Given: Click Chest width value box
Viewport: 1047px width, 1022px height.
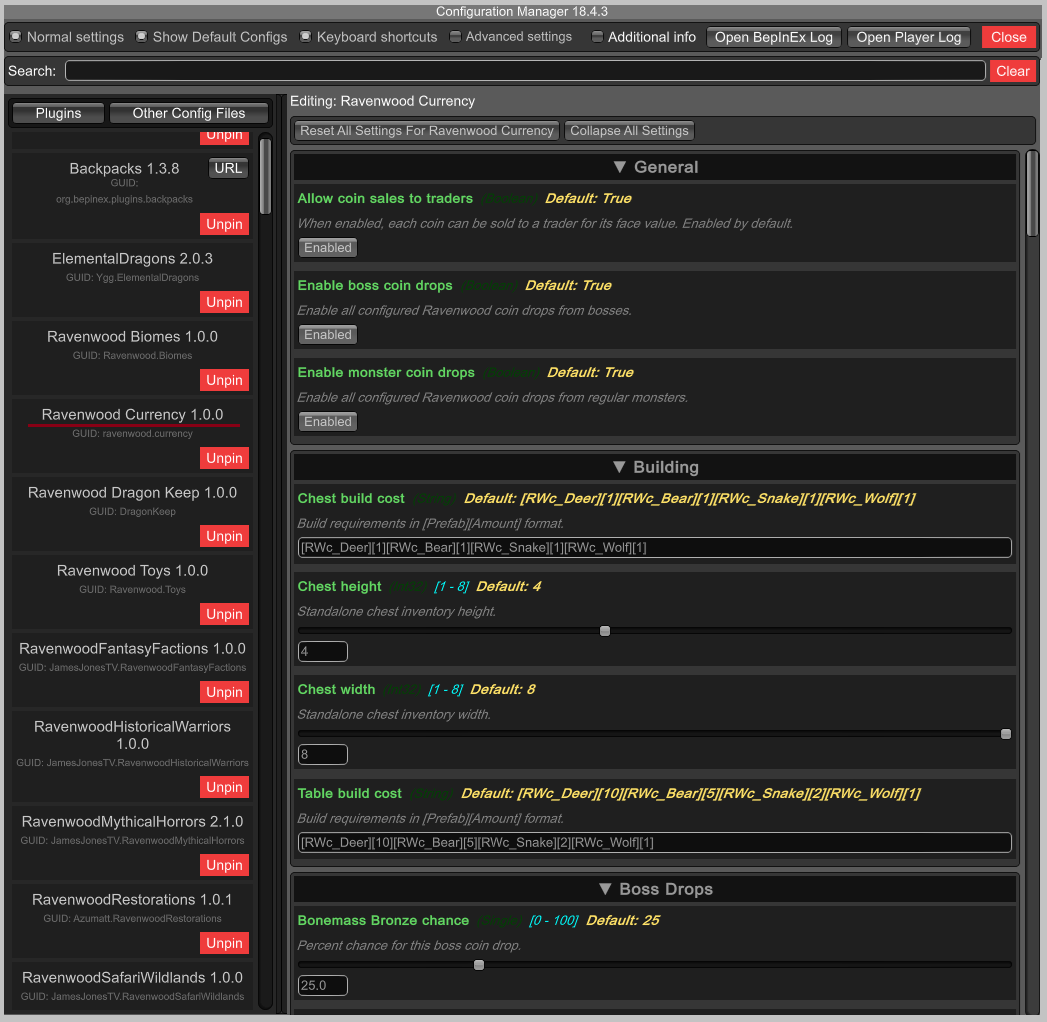Looking at the screenshot, I should click(x=323, y=755).
